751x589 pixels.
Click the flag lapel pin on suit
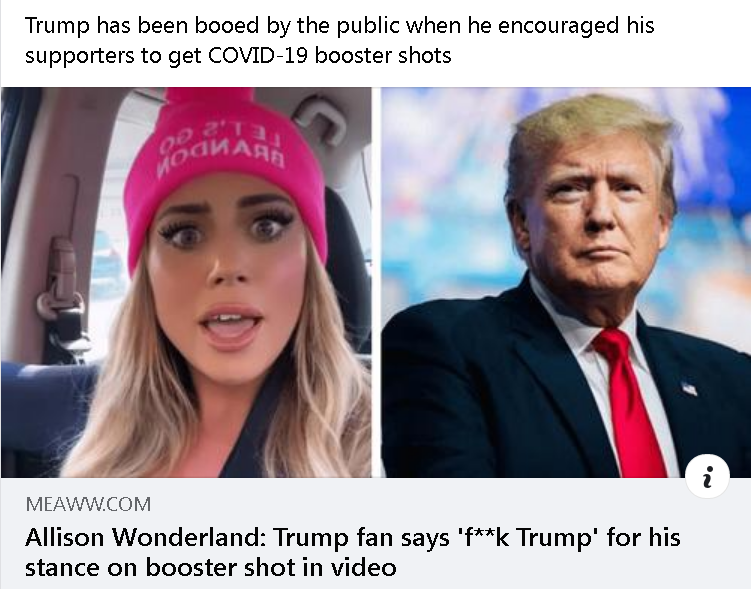689,388
